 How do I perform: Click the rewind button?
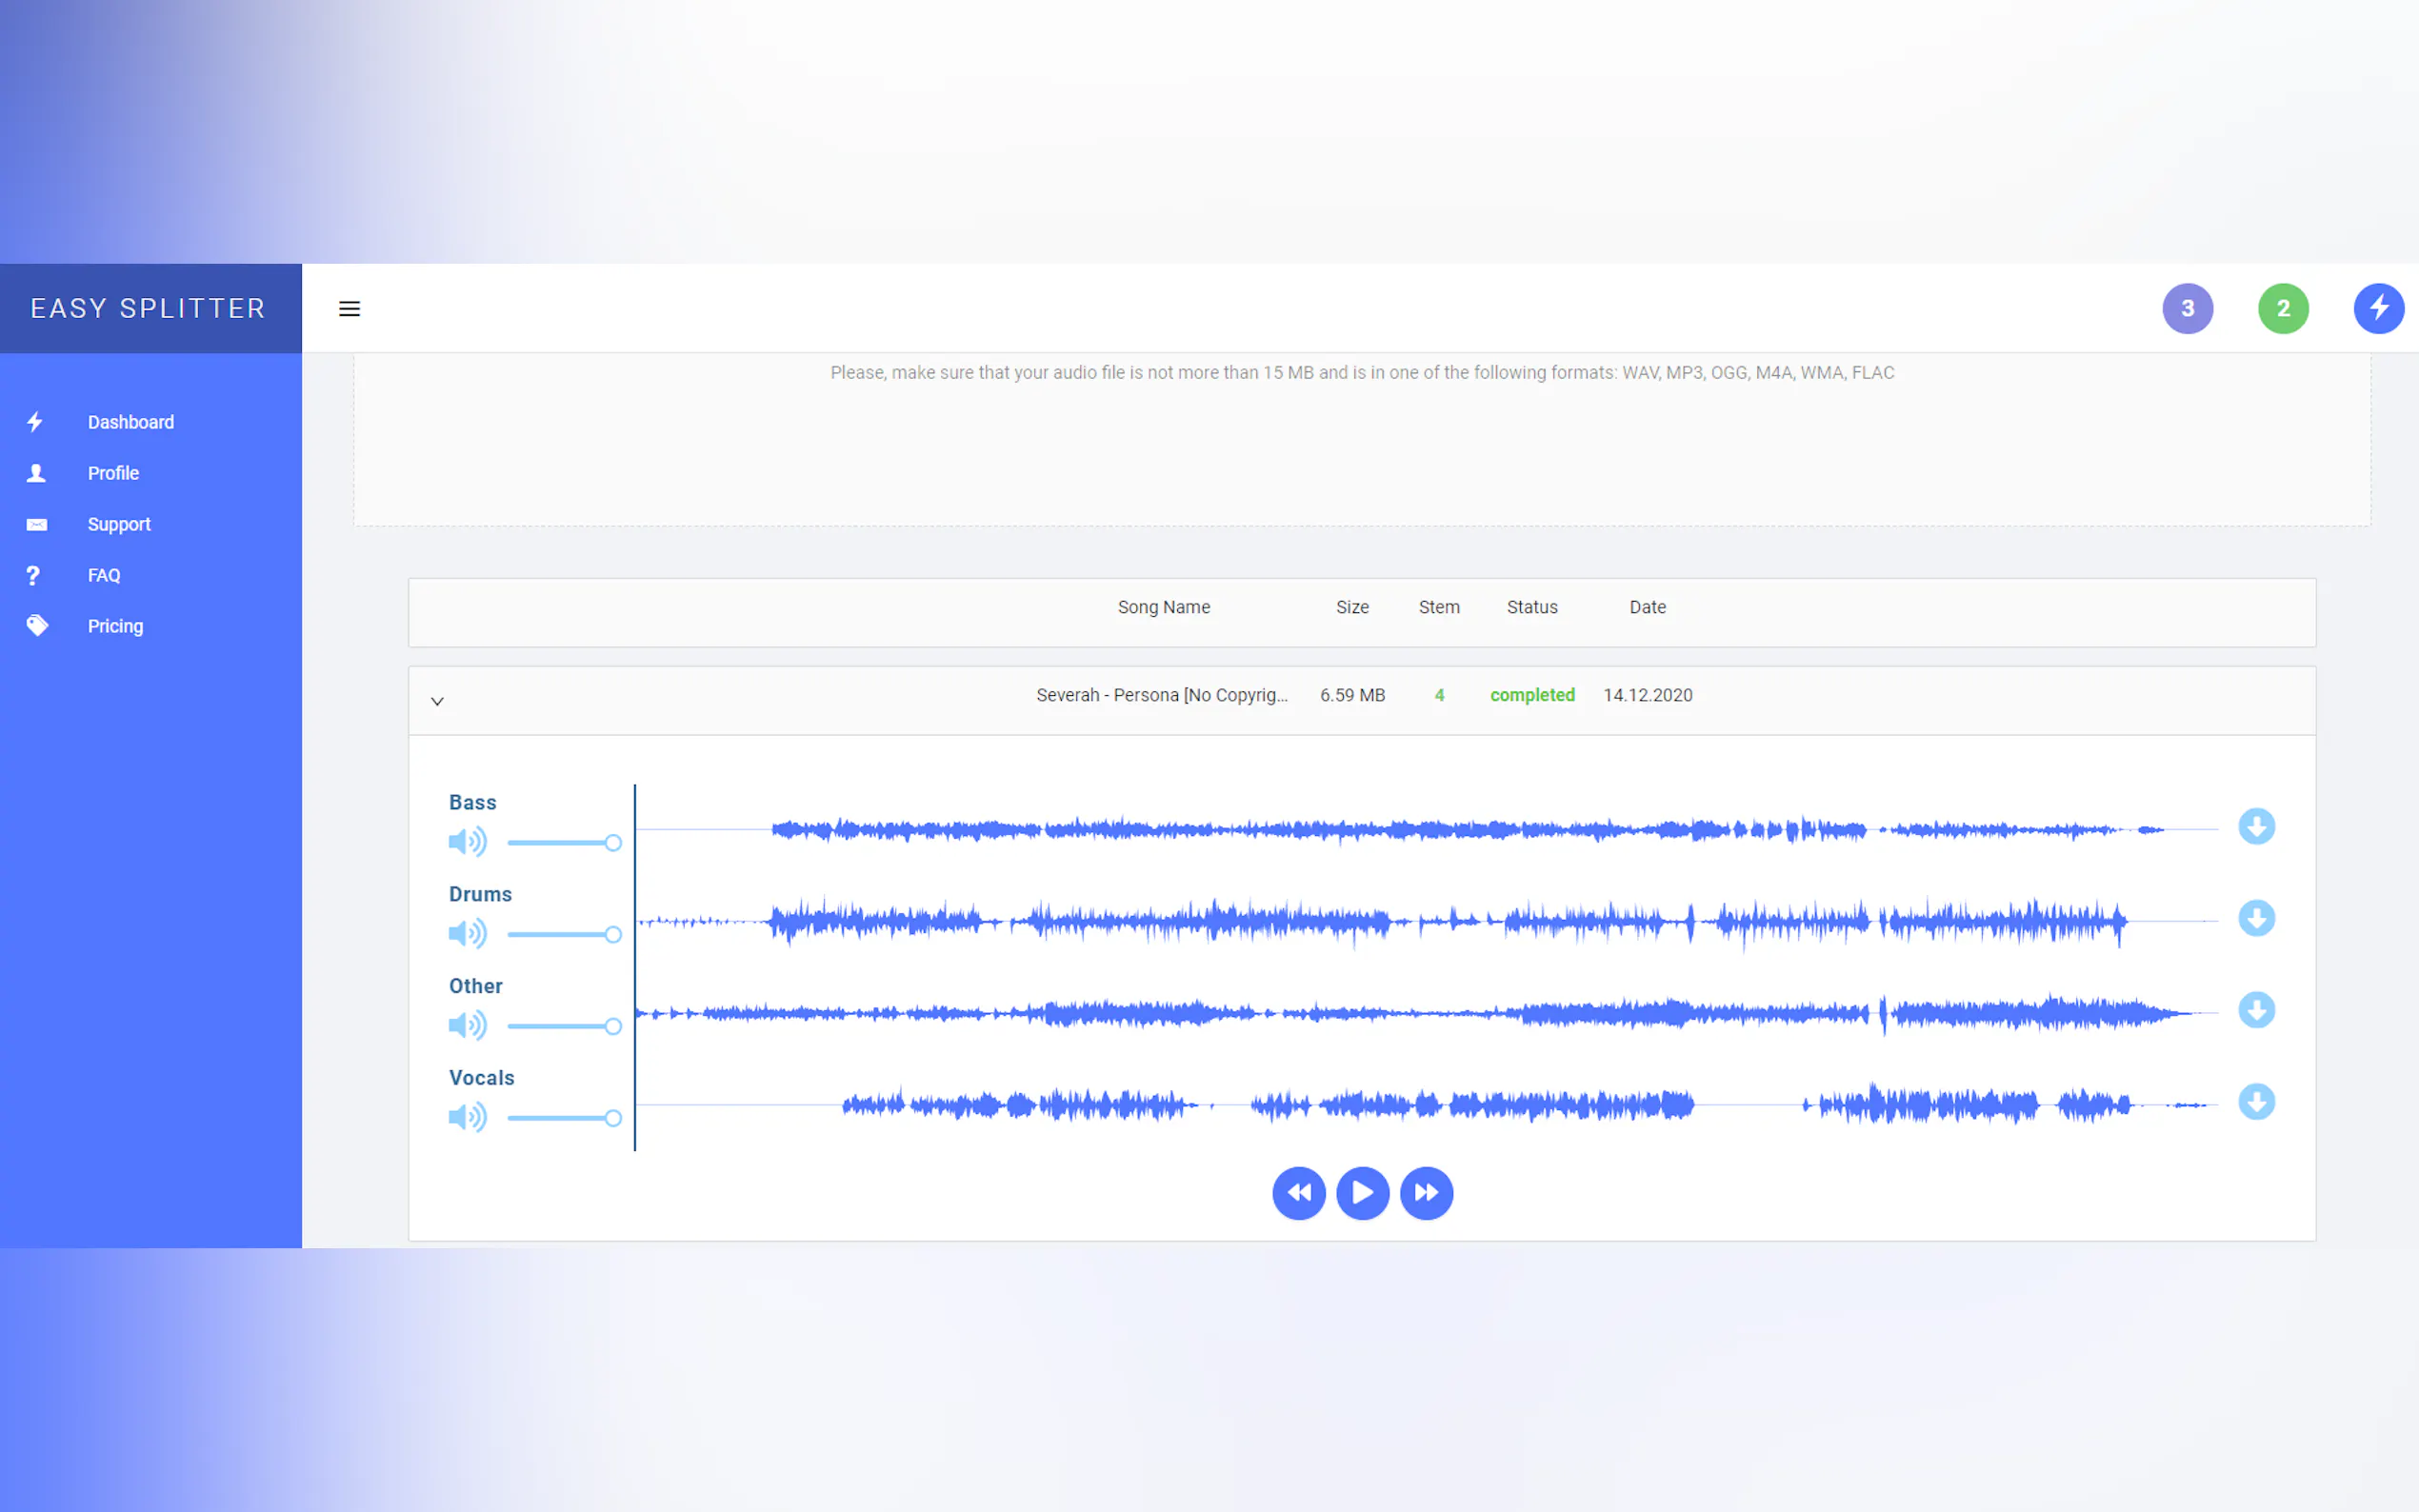(x=1298, y=1193)
